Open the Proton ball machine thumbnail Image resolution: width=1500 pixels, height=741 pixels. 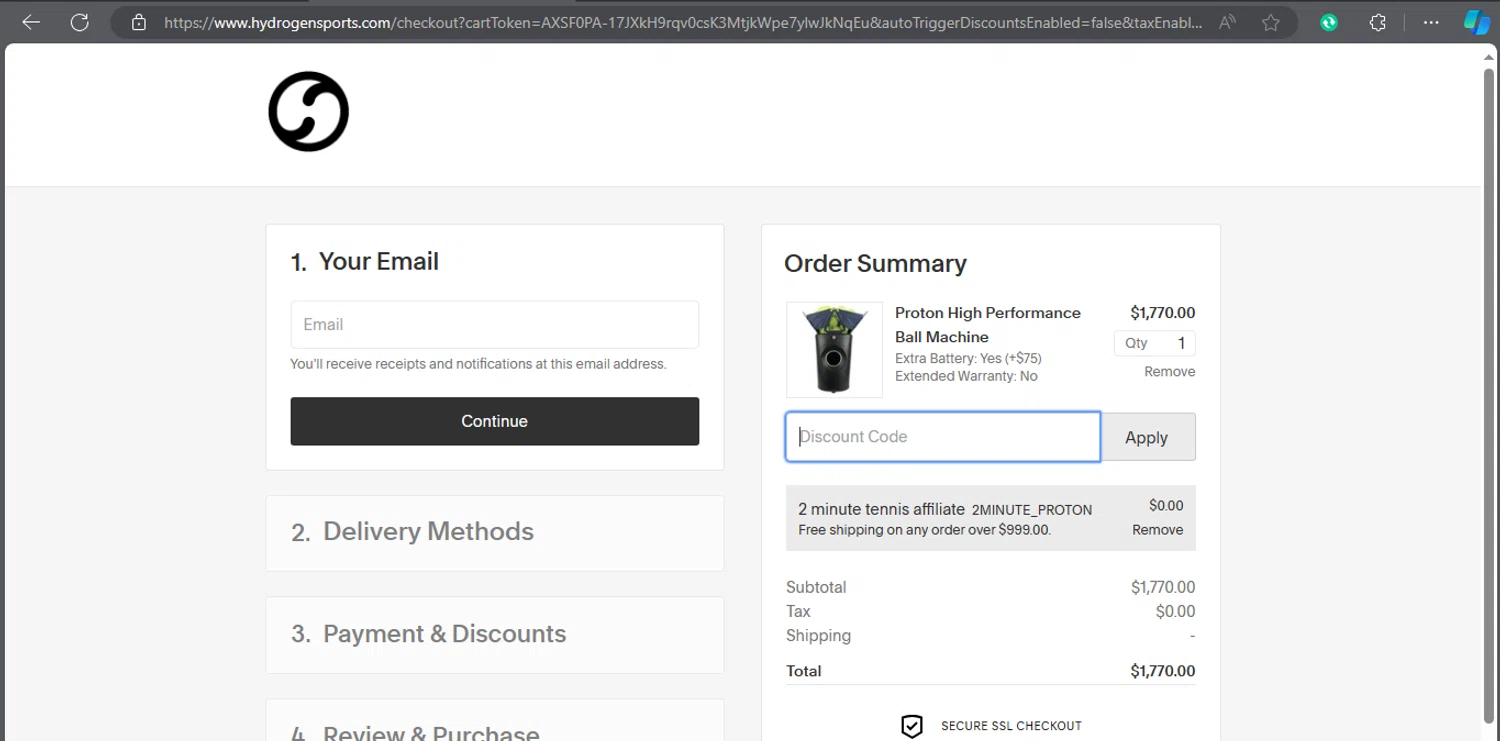click(834, 350)
